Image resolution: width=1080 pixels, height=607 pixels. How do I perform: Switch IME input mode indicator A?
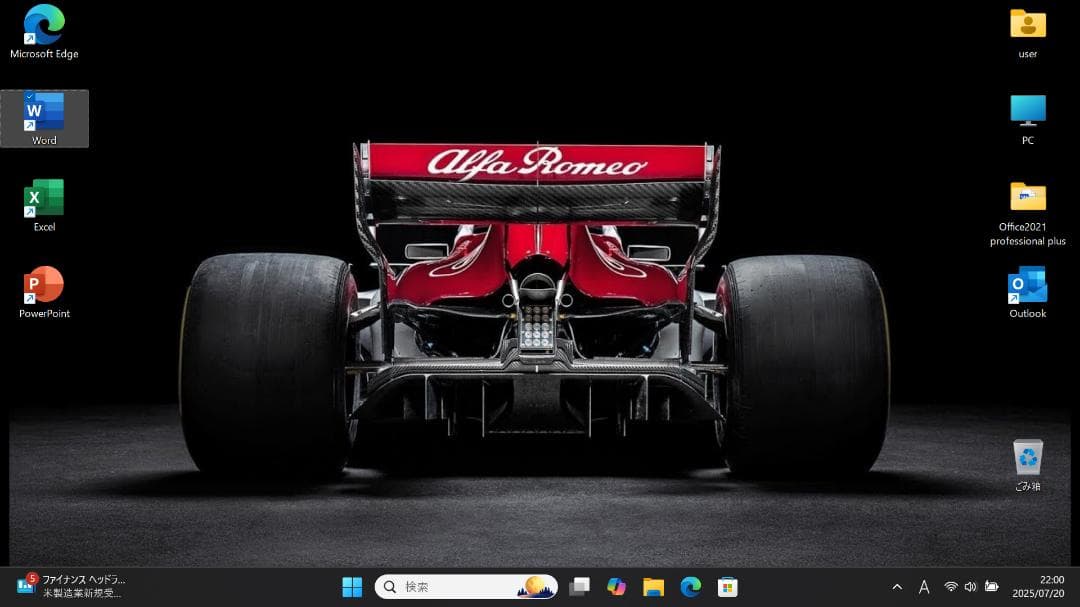point(924,587)
